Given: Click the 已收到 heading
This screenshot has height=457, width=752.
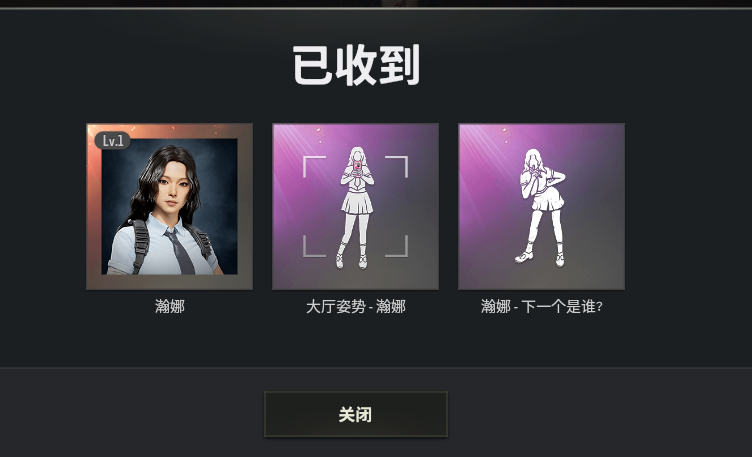Looking at the screenshot, I should coord(356,65).
